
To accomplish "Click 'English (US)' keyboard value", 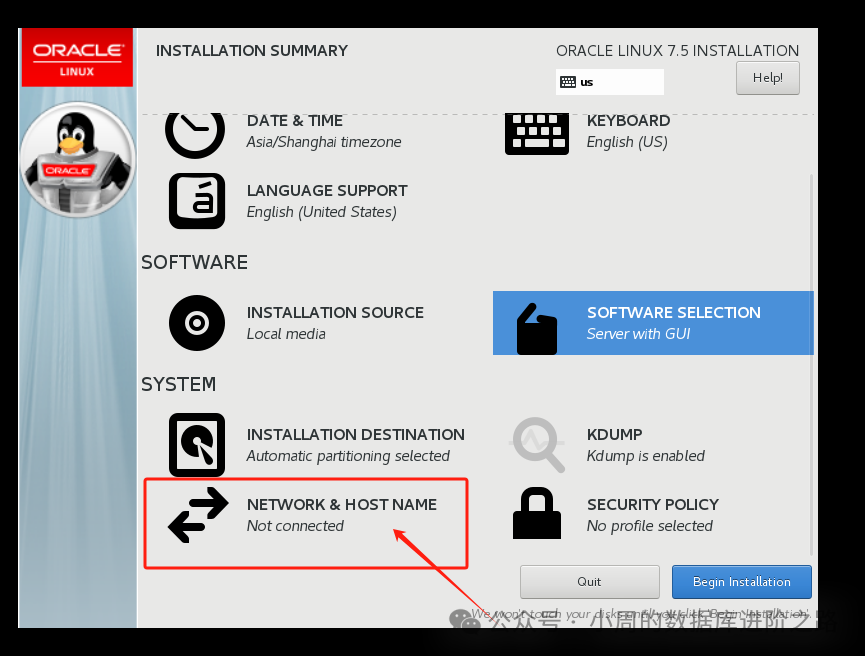I will pos(627,142).
